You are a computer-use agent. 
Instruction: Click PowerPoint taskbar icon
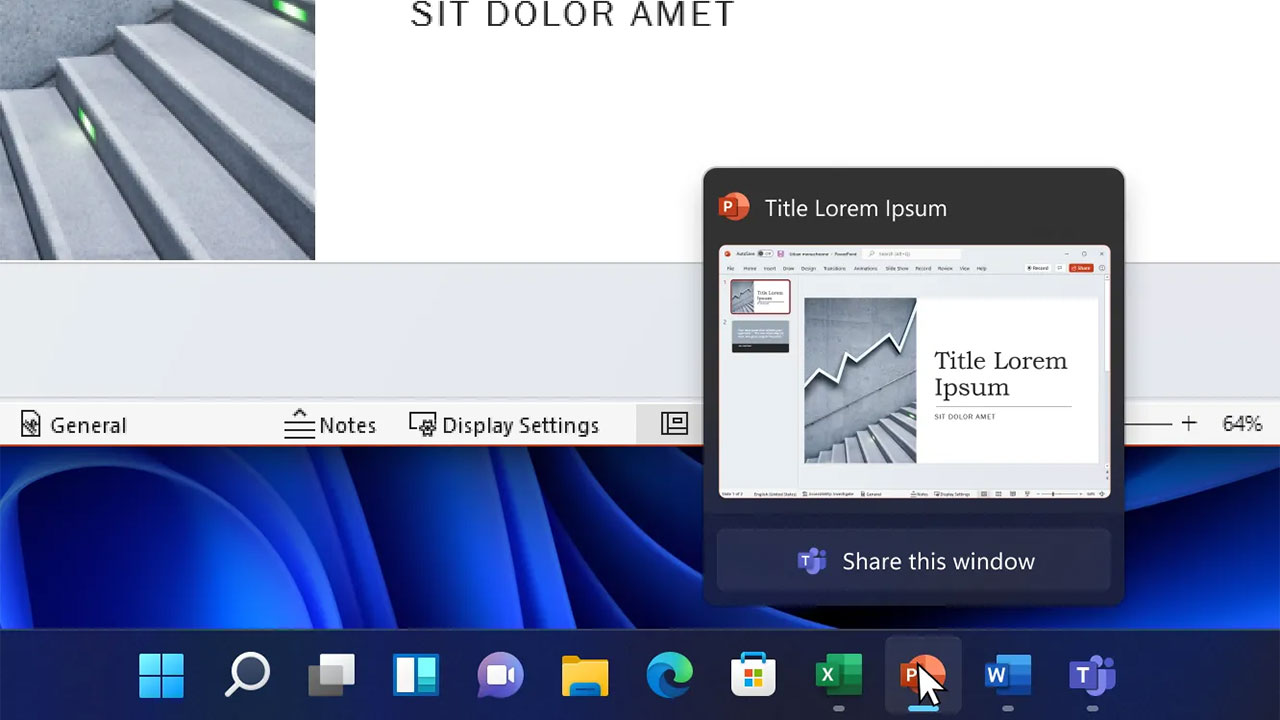923,676
